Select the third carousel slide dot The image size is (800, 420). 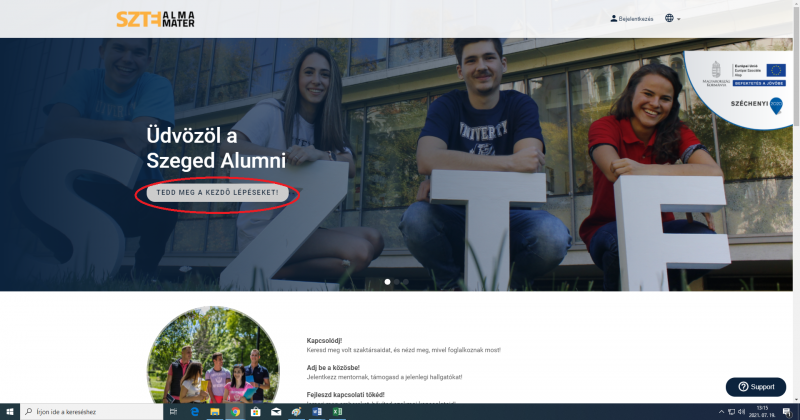point(406,282)
